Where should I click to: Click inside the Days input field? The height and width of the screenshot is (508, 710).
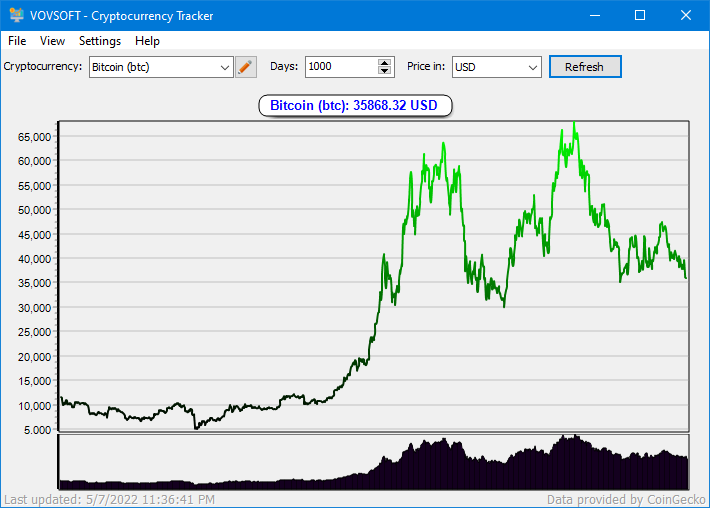(x=340, y=67)
